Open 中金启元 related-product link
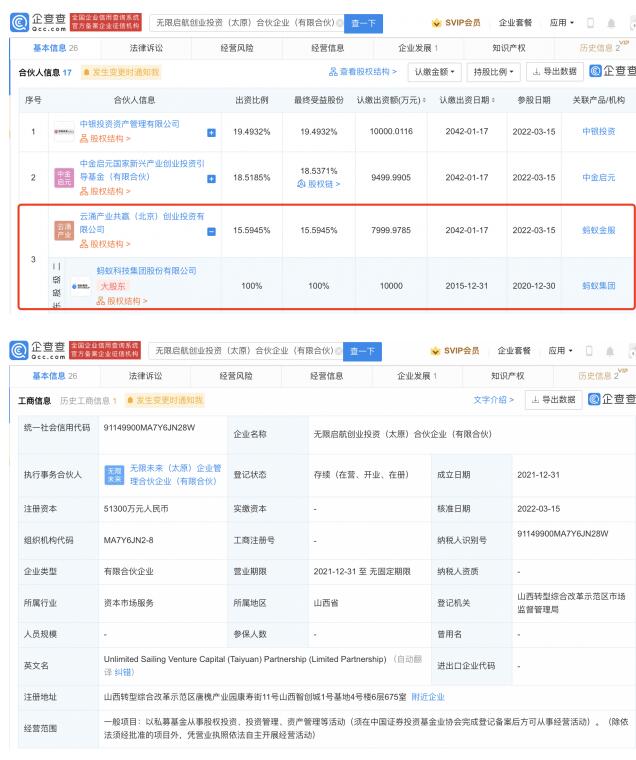This screenshot has height=760, width=636. [599, 177]
